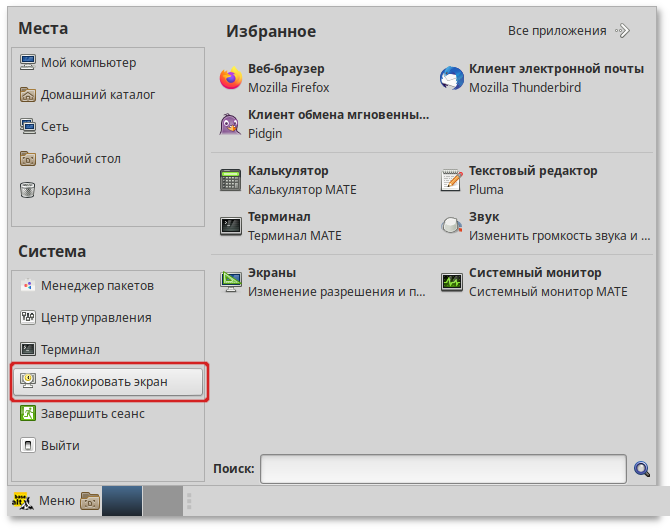Viewport: 670px width, 530px height.
Task: Expand Все приложения list
Action: [x=568, y=31]
